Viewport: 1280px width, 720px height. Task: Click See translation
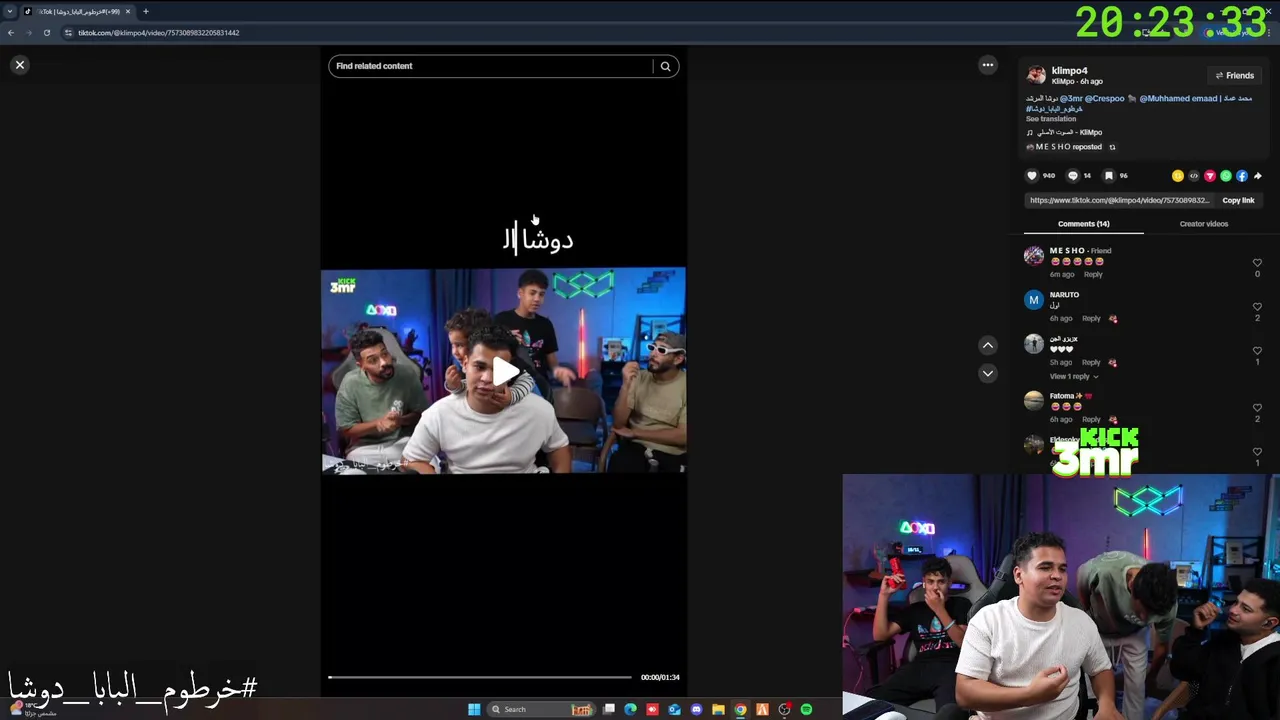[x=1051, y=119]
